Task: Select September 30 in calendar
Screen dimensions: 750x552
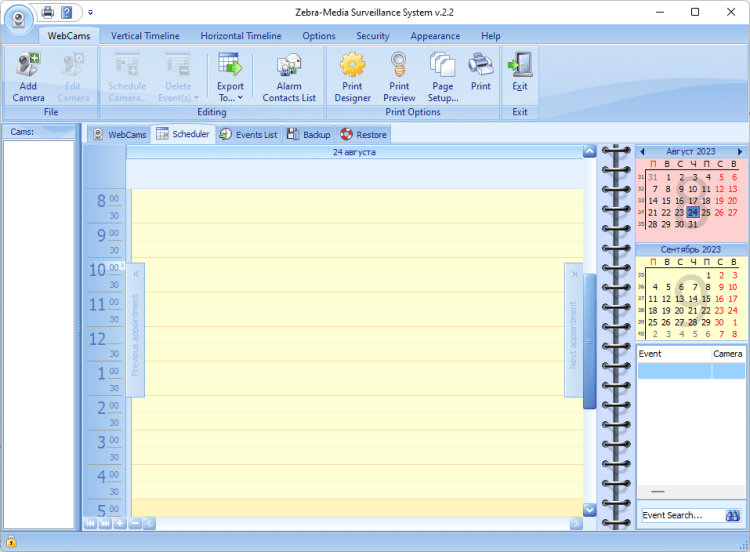Action: tap(719, 322)
